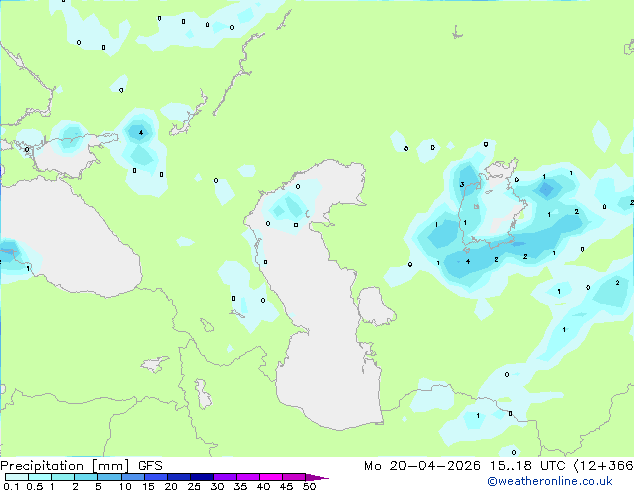
Task: Click the 25–30 mm dark blue swatch
Action: (x=202, y=477)
